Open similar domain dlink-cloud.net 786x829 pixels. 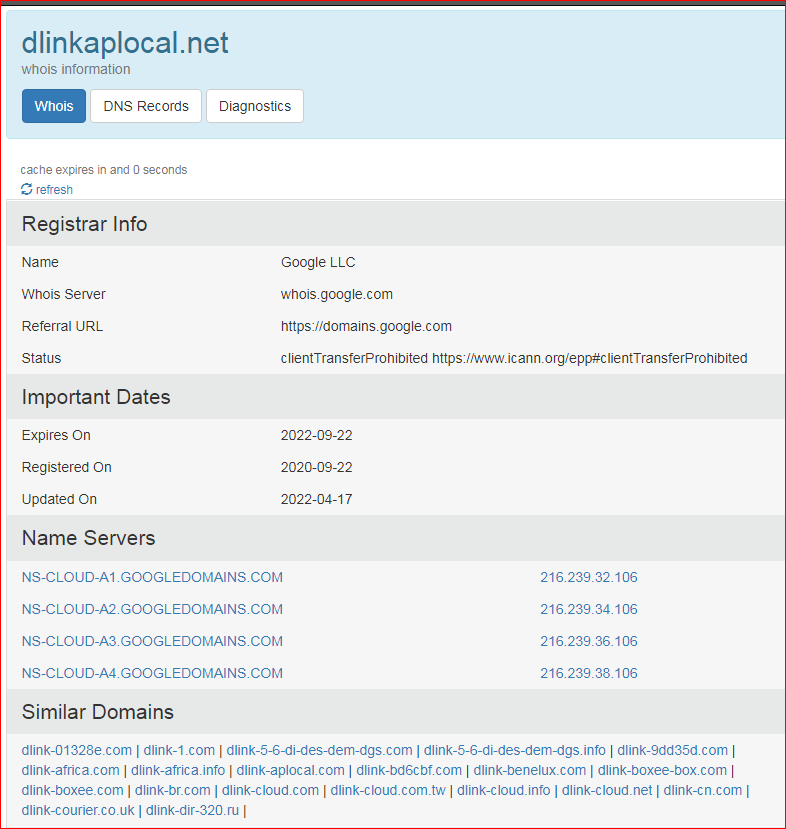pyautogui.click(x=607, y=790)
